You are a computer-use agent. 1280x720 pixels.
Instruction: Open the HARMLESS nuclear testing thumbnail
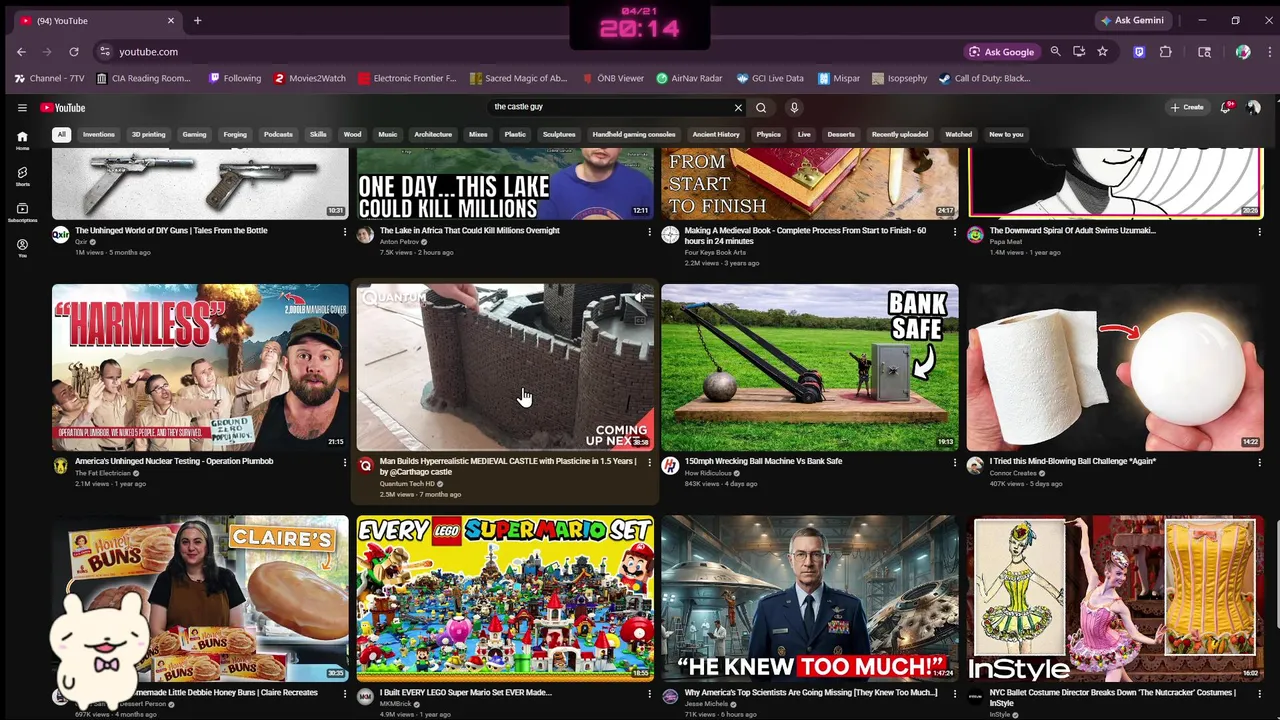200,367
